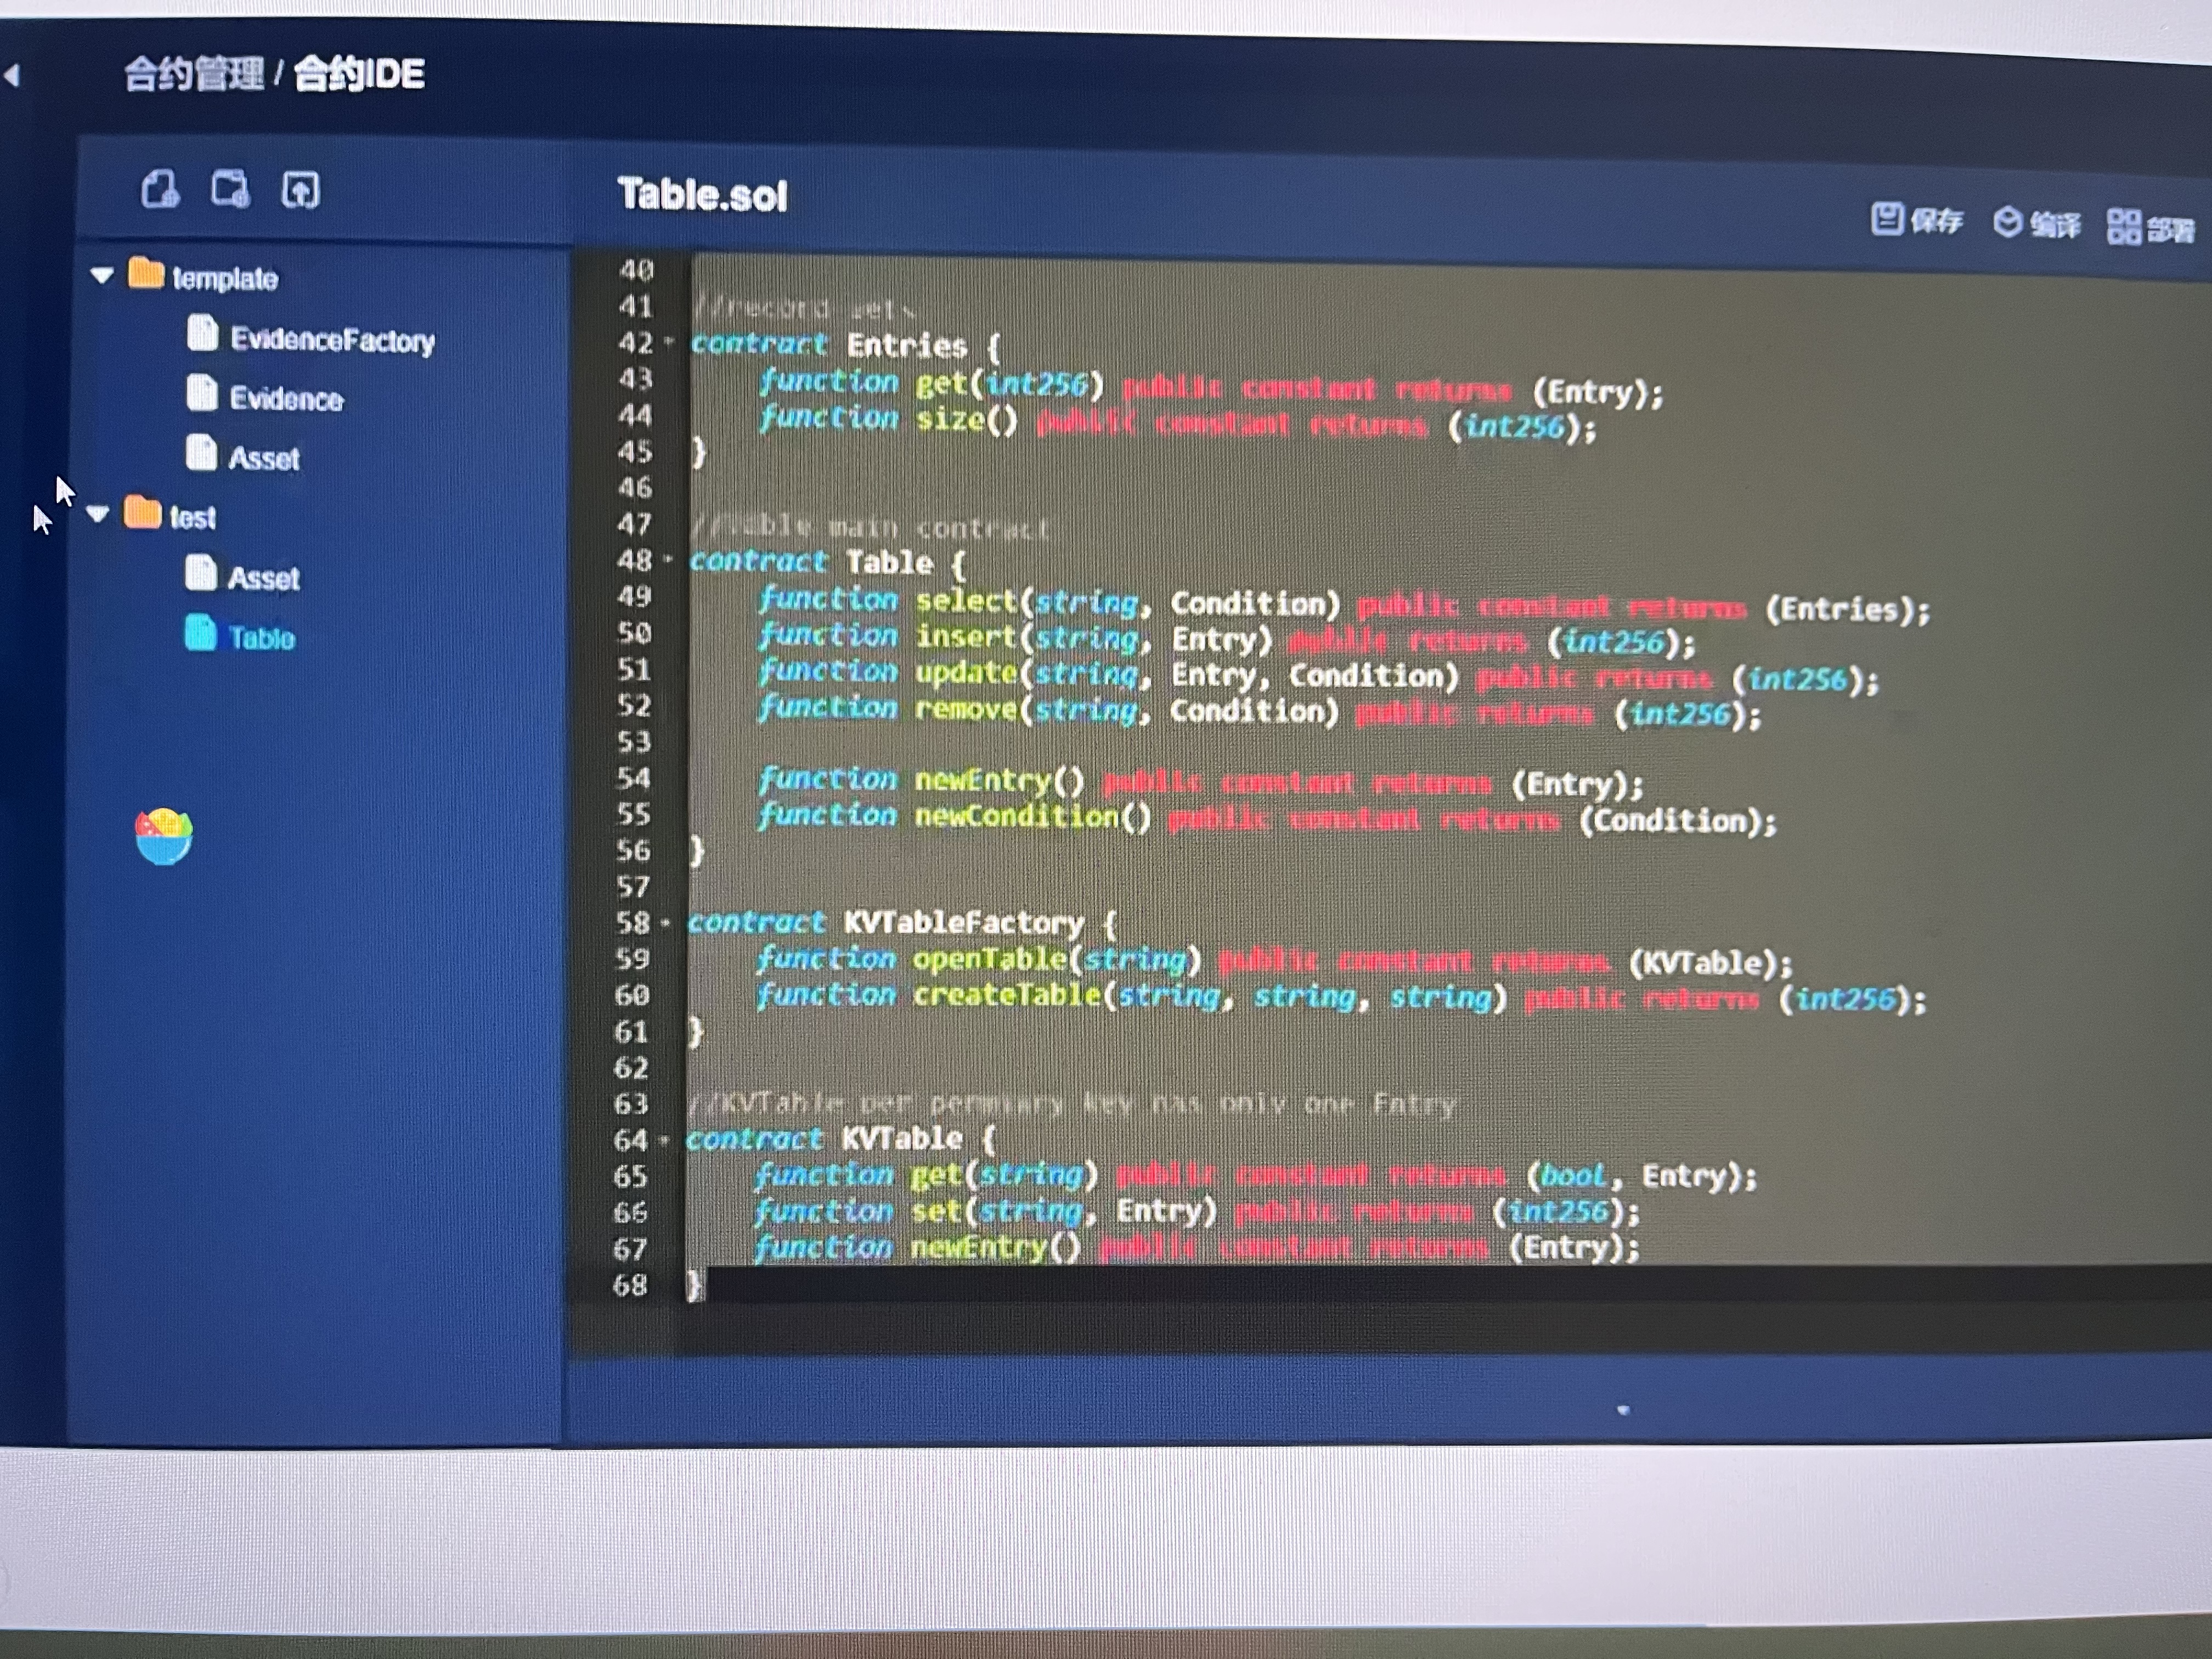Screen dimensions: 2212x1659
Task: Collapse the template folder
Action: click(101, 275)
